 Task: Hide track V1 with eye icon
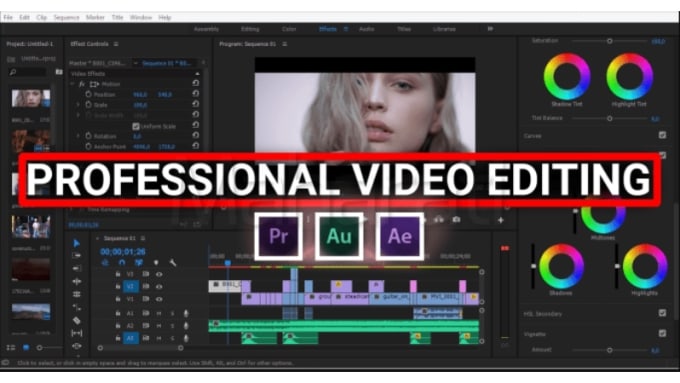(x=159, y=299)
